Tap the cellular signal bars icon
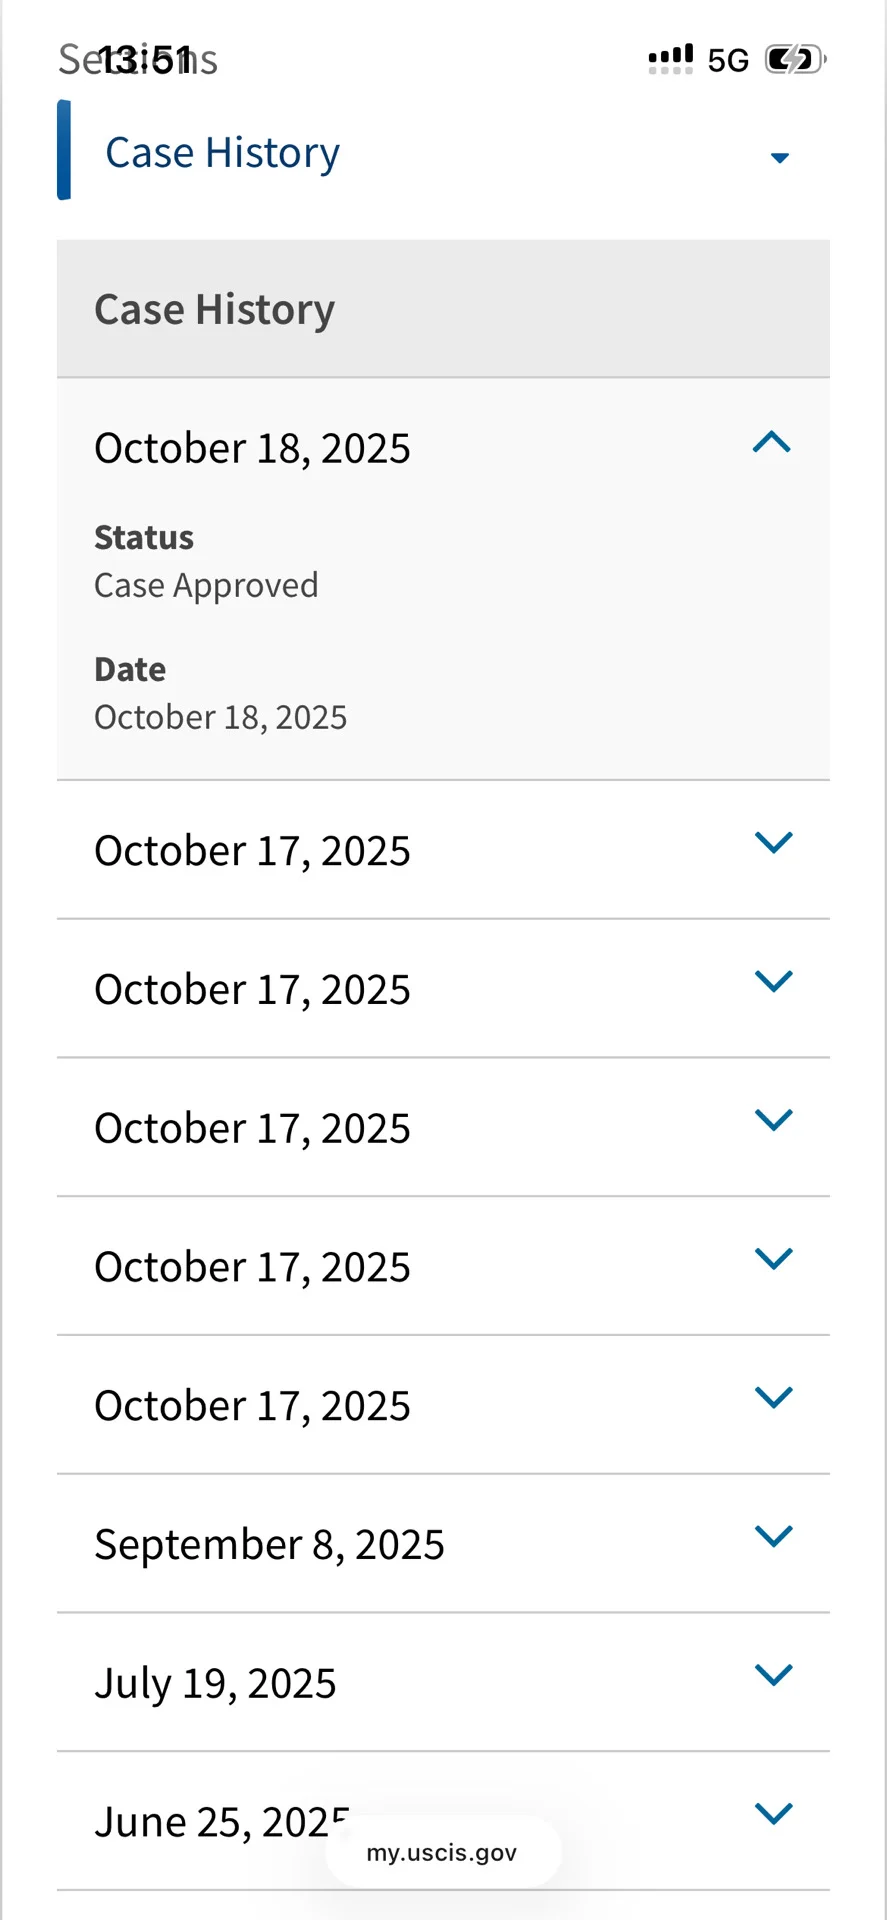The width and height of the screenshot is (887, 1920). point(670,59)
